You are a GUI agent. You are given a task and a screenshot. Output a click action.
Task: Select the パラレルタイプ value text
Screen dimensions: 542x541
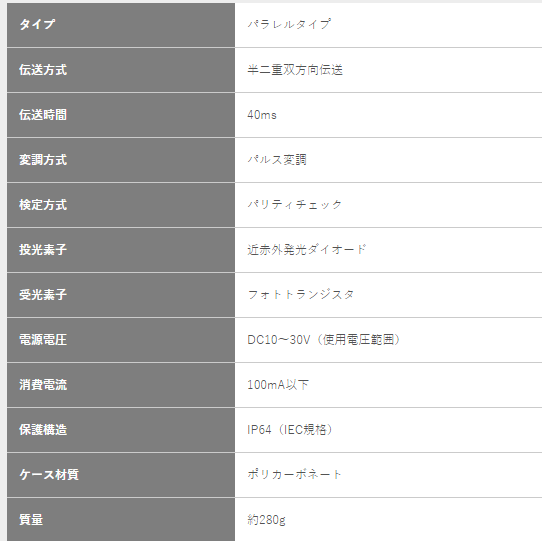[x=289, y=24]
